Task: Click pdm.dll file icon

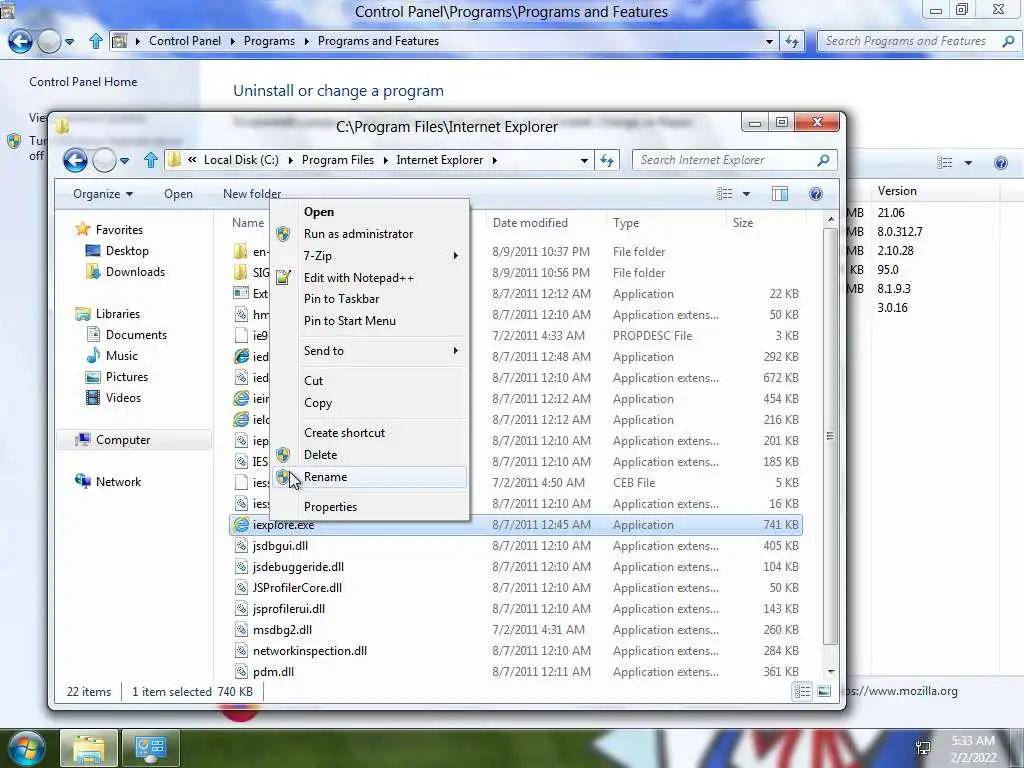Action: click(x=241, y=672)
